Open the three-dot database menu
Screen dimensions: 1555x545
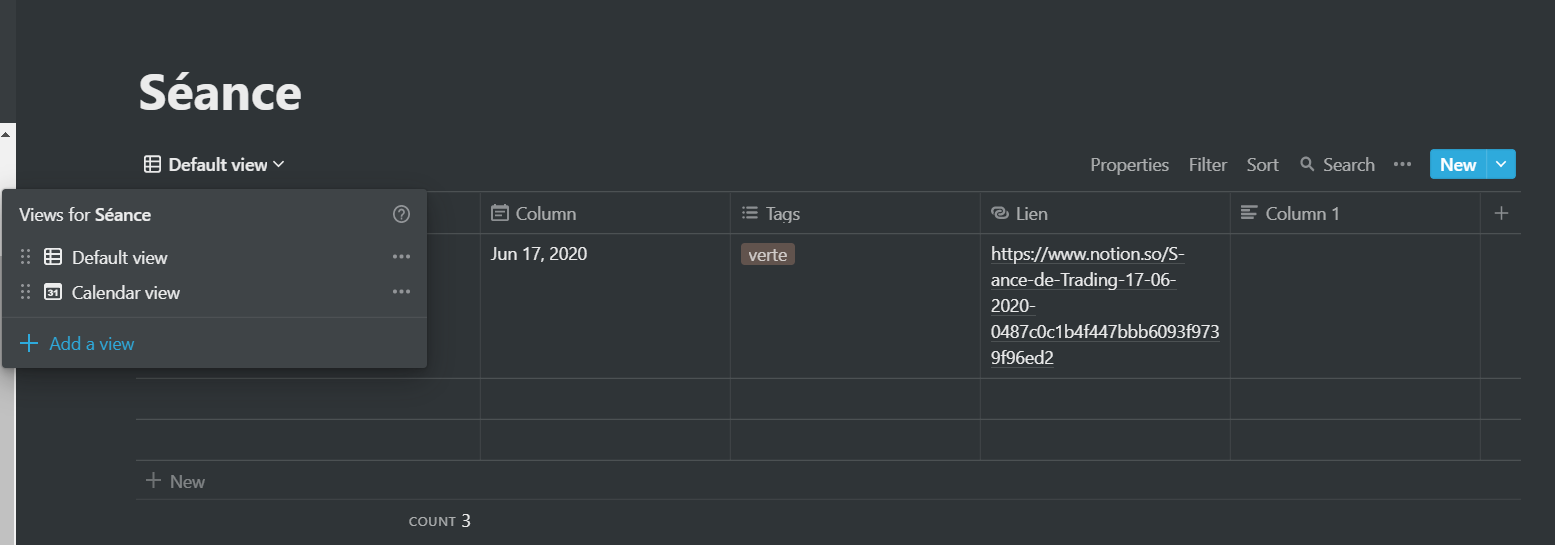click(1402, 164)
